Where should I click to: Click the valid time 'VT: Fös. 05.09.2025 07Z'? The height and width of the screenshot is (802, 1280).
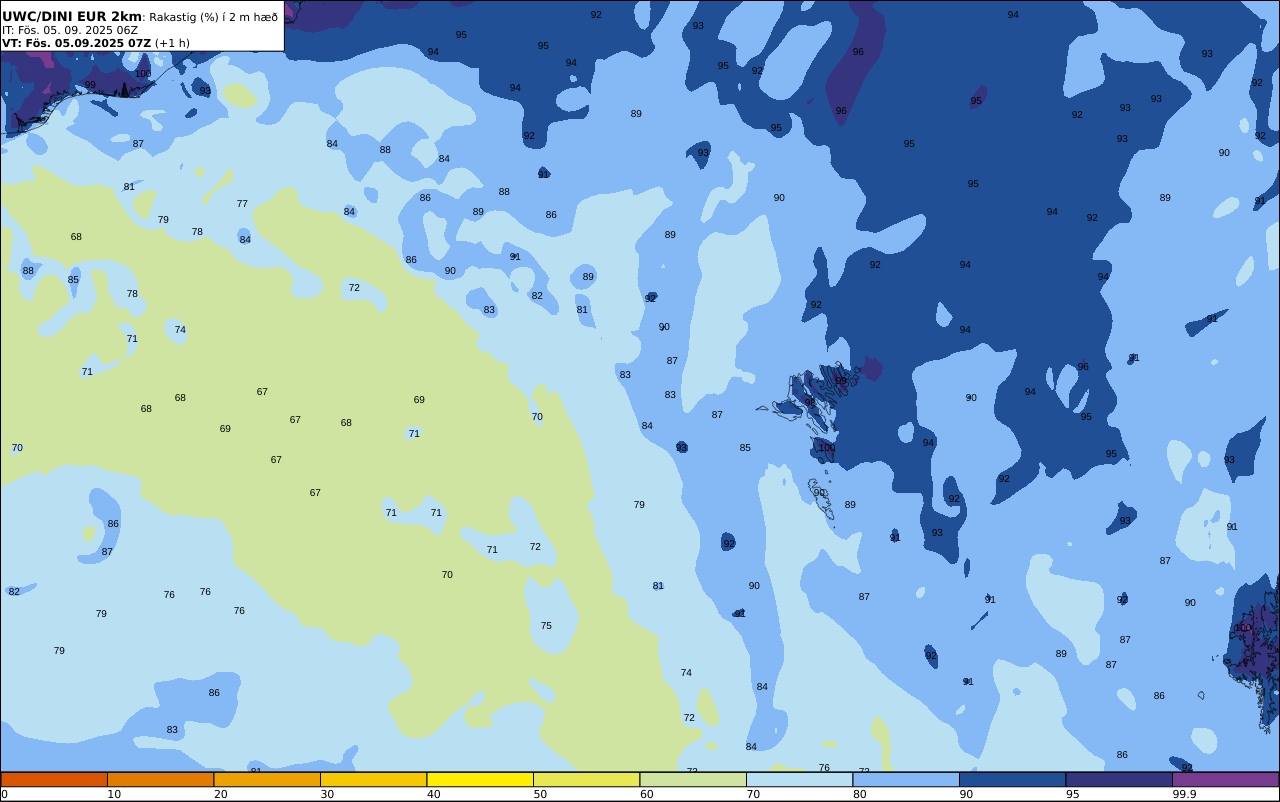[76, 43]
